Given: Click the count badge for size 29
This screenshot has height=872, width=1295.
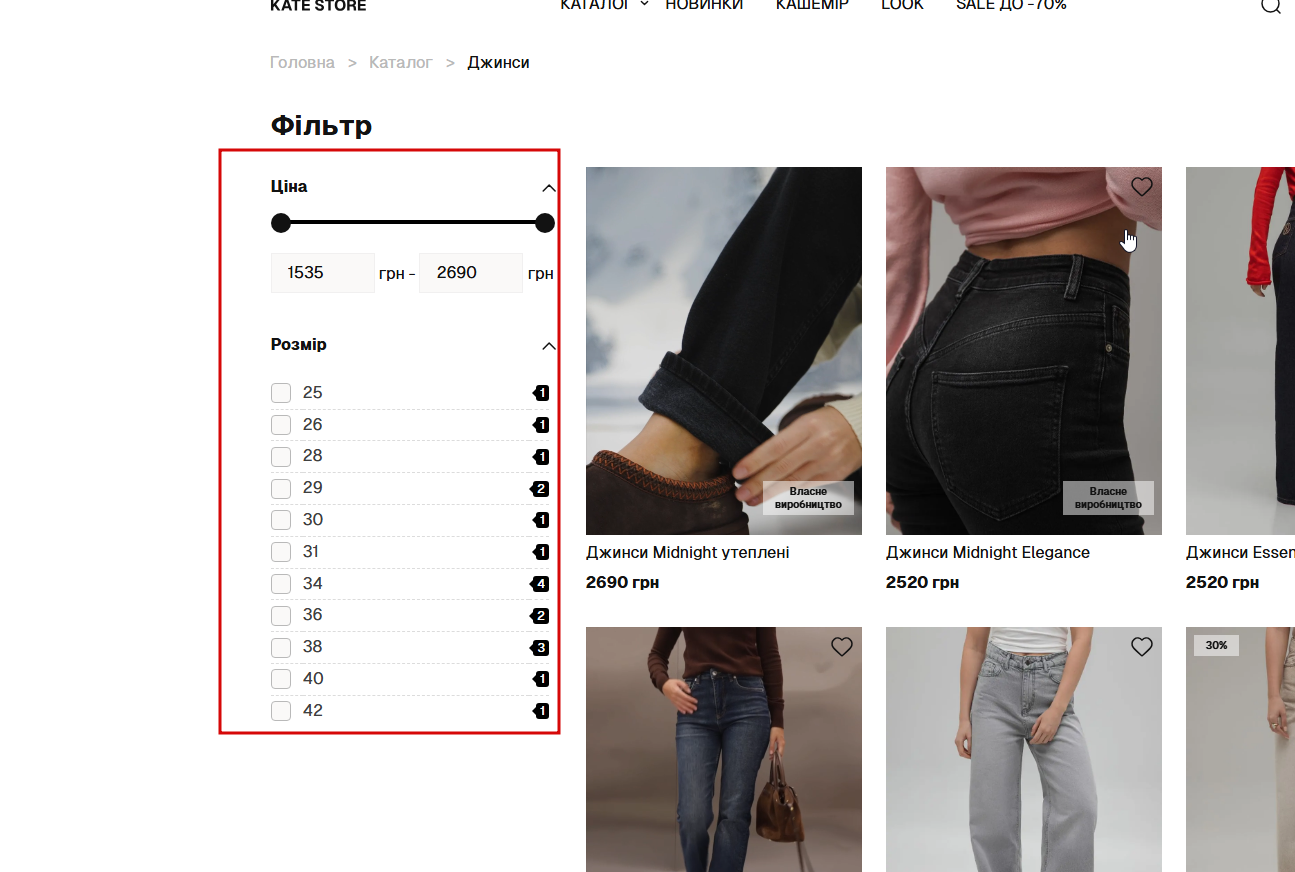Looking at the screenshot, I should coord(540,489).
